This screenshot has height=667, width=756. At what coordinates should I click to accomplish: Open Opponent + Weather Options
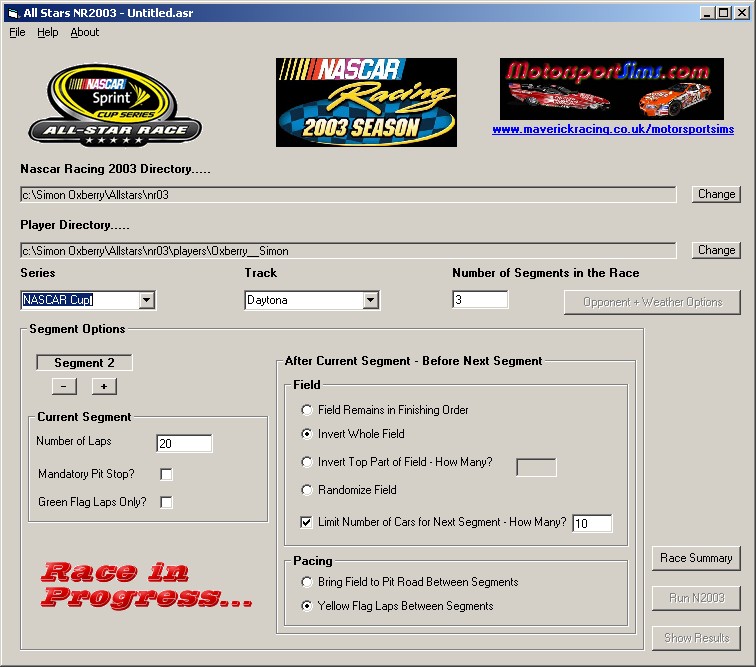tap(652, 302)
